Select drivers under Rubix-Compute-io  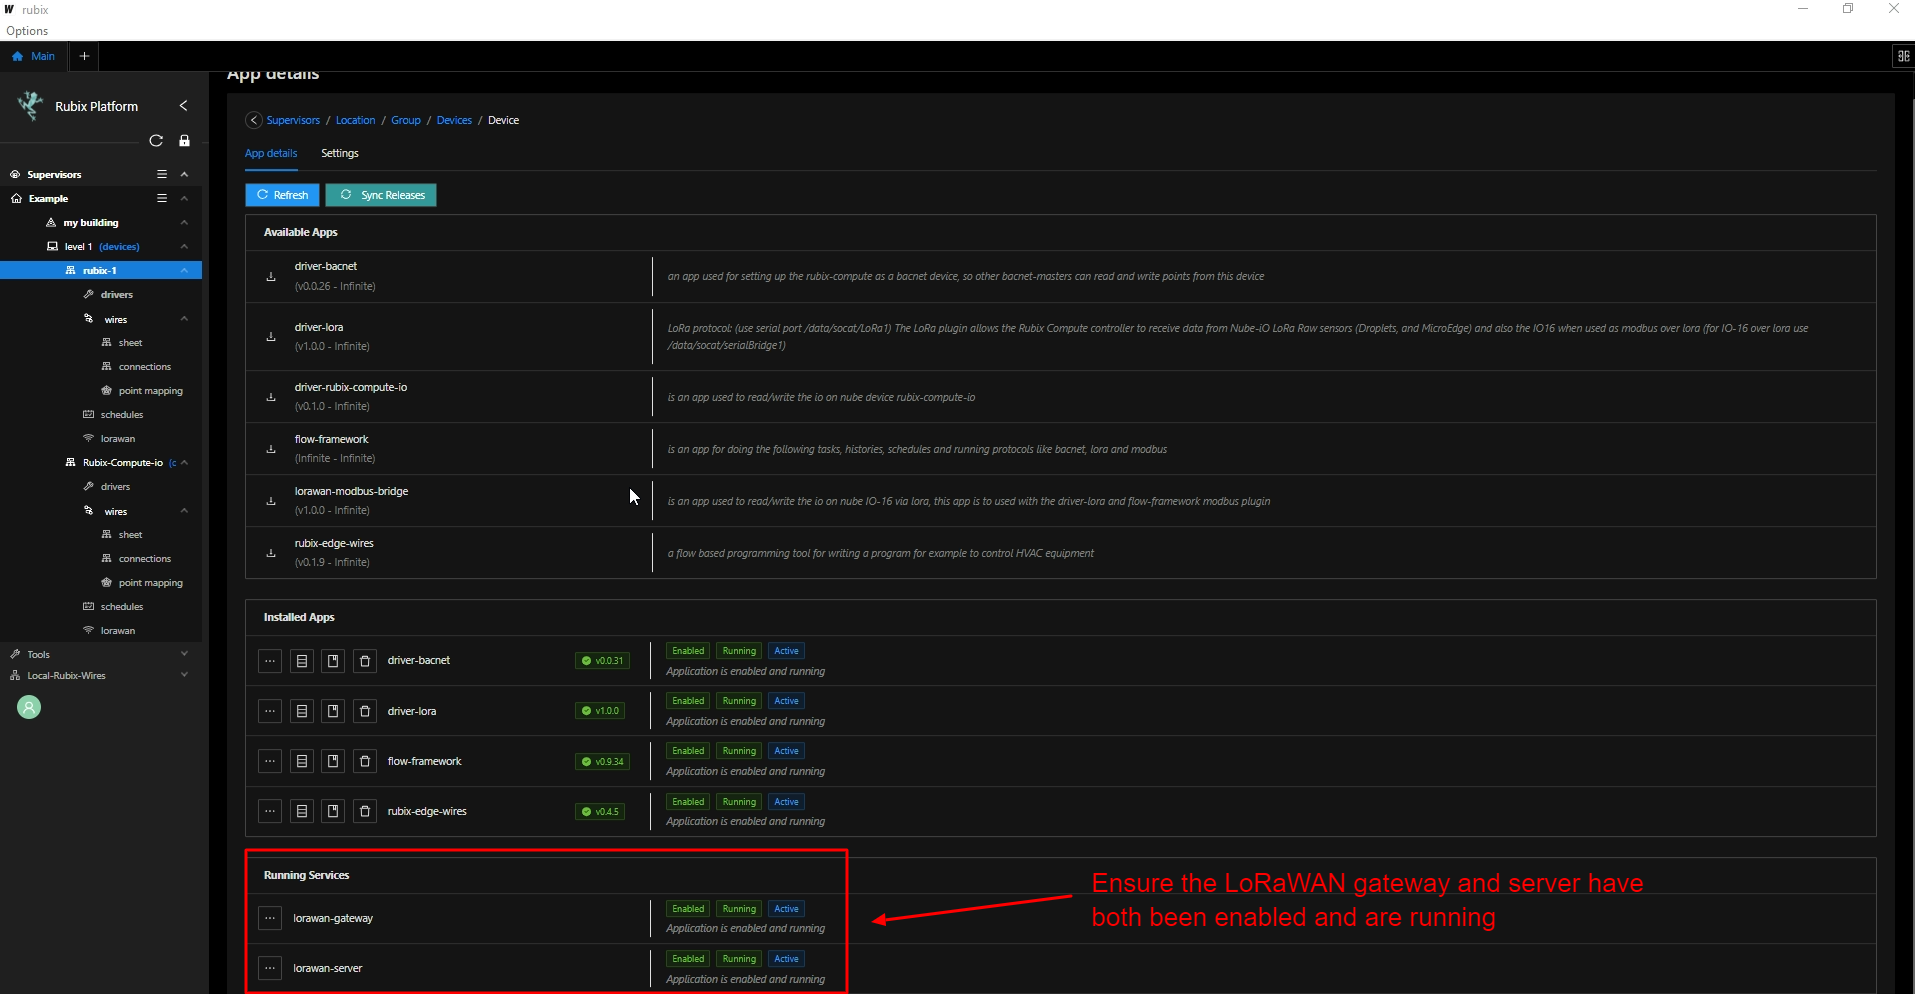pyautogui.click(x=115, y=487)
